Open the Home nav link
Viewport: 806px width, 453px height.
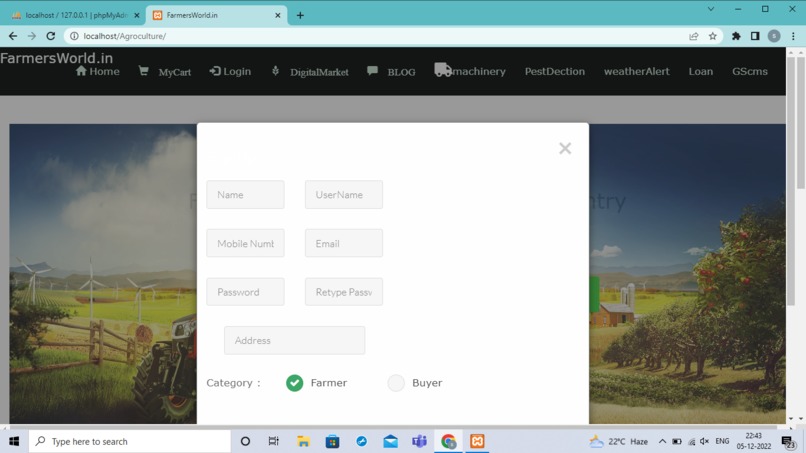[98, 71]
